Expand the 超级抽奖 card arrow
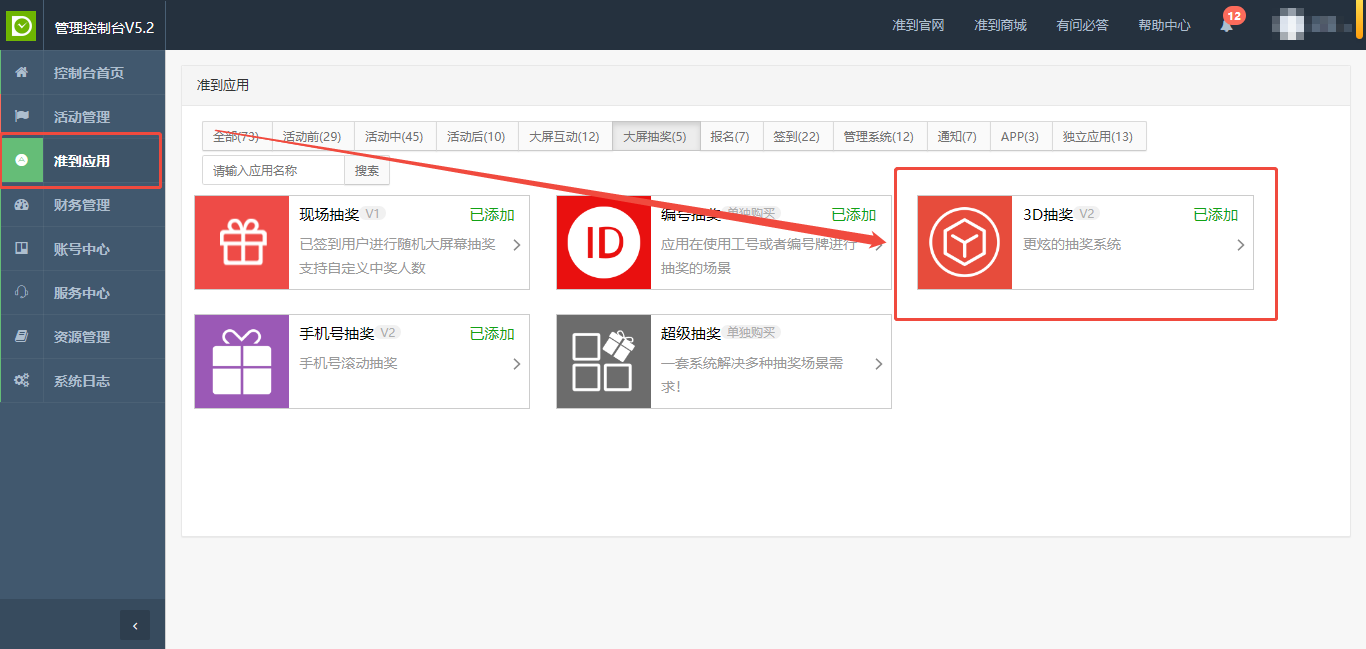This screenshot has width=1366, height=649. coord(878,364)
